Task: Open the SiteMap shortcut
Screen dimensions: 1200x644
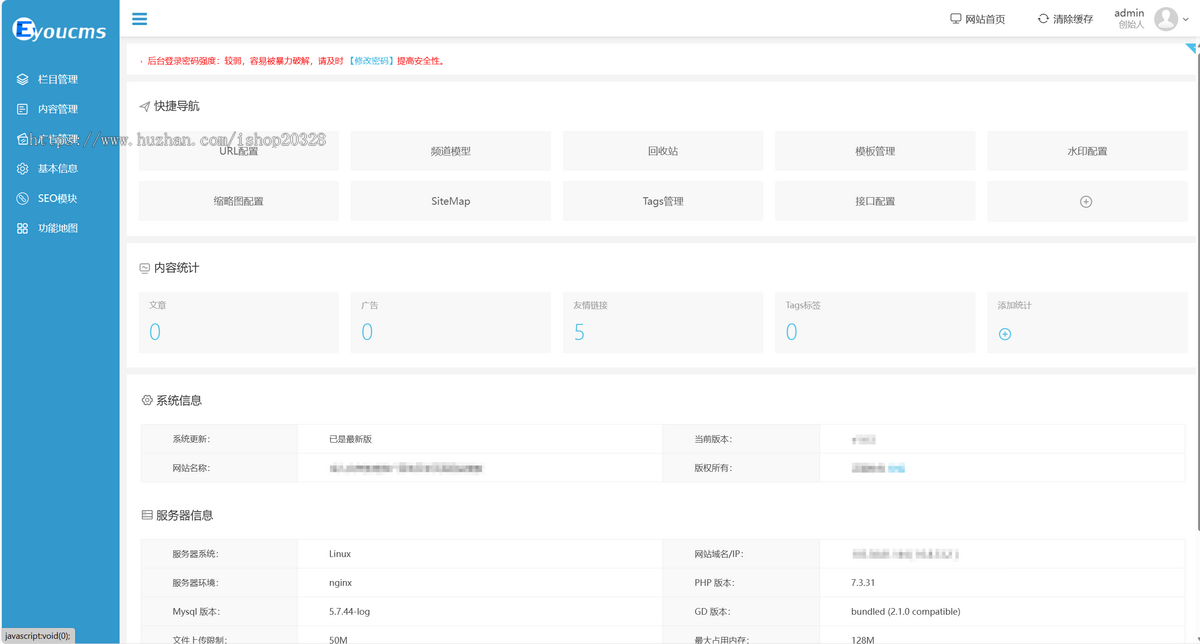Action: pos(450,201)
